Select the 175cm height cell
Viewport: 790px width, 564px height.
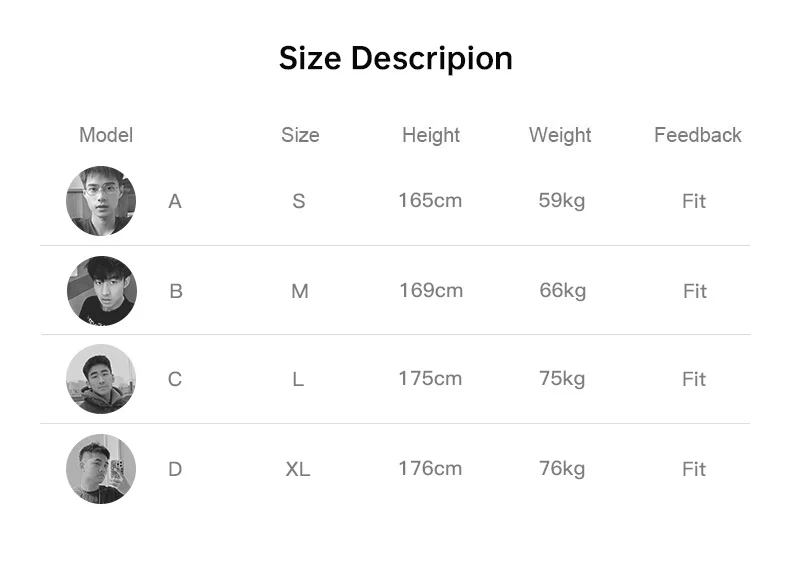[430, 378]
